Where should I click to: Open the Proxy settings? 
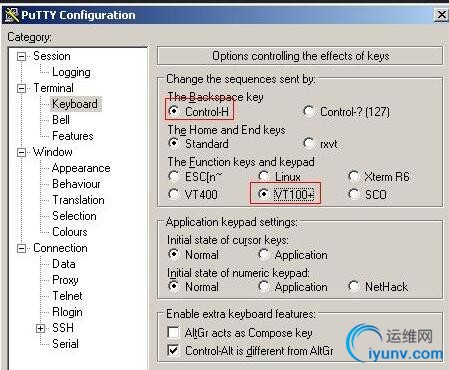pos(65,280)
